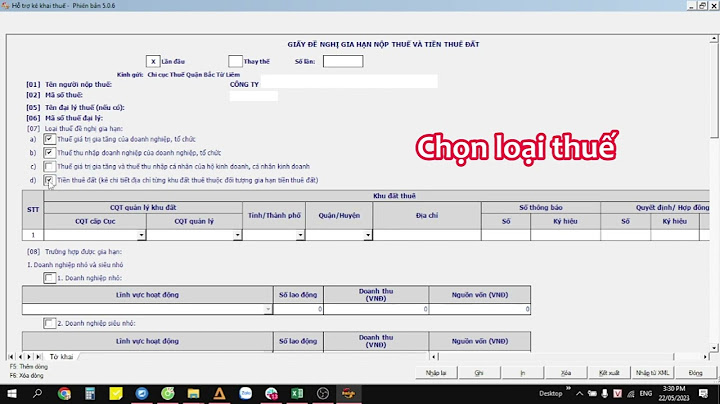Click 'Nhập từ XML' button
Image resolution: width=720 pixels, height=404 pixels.
pyautogui.click(x=652, y=373)
